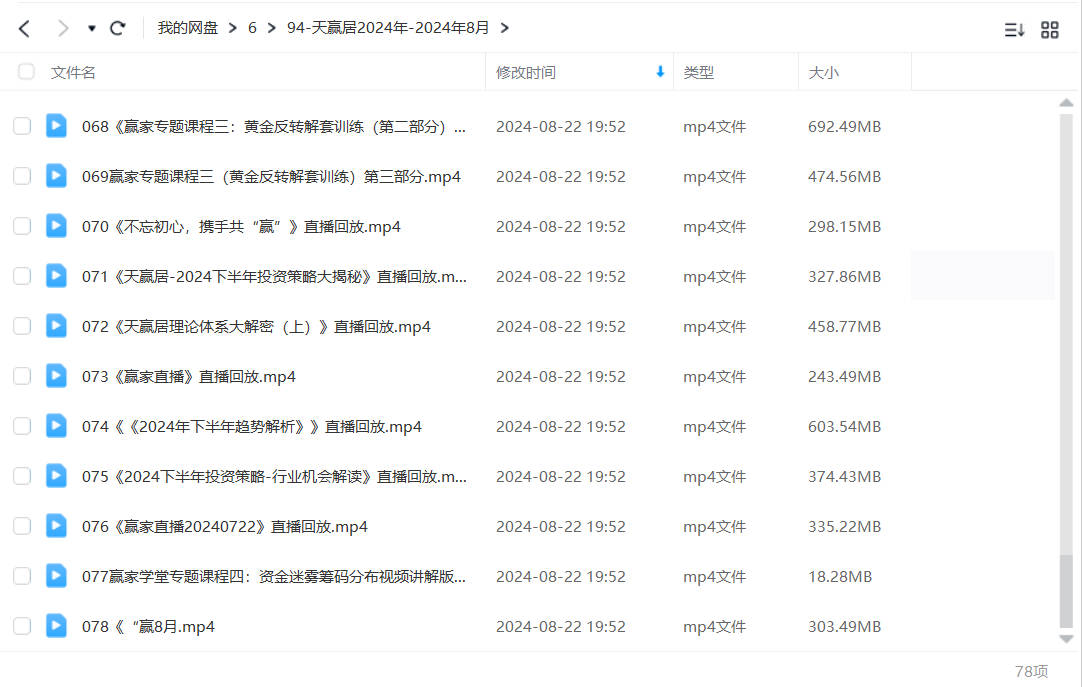Select the checkbox for file 077
This screenshot has width=1082, height=687.
tap(22, 576)
